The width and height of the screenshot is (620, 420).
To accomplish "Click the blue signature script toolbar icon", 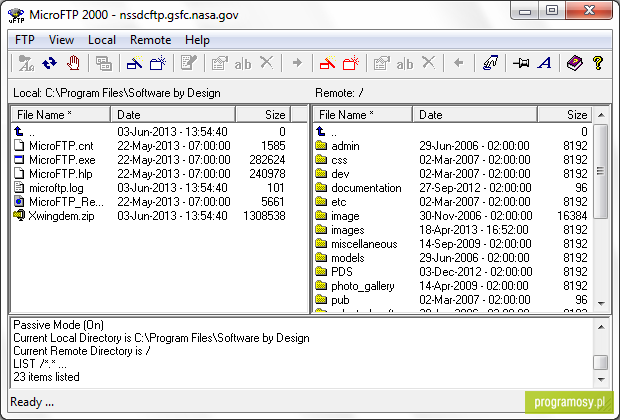I will (490, 63).
